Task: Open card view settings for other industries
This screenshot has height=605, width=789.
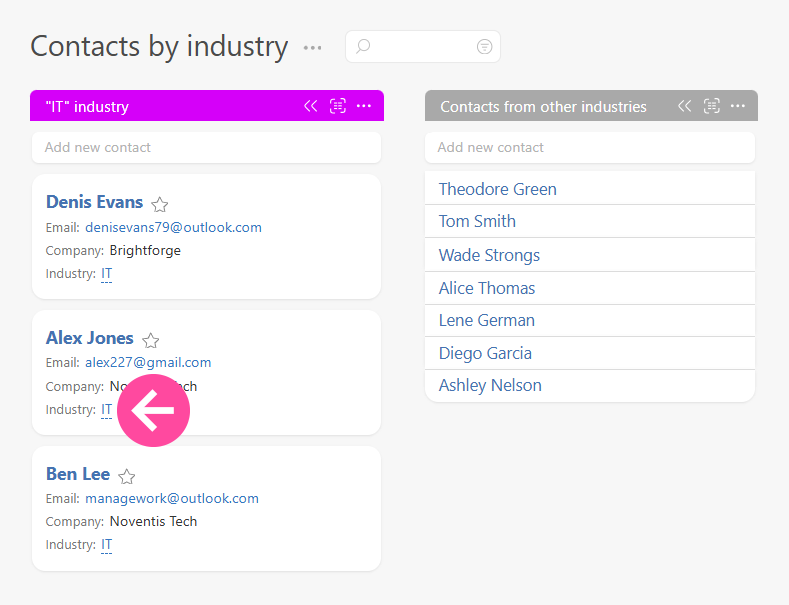Action: coord(712,106)
